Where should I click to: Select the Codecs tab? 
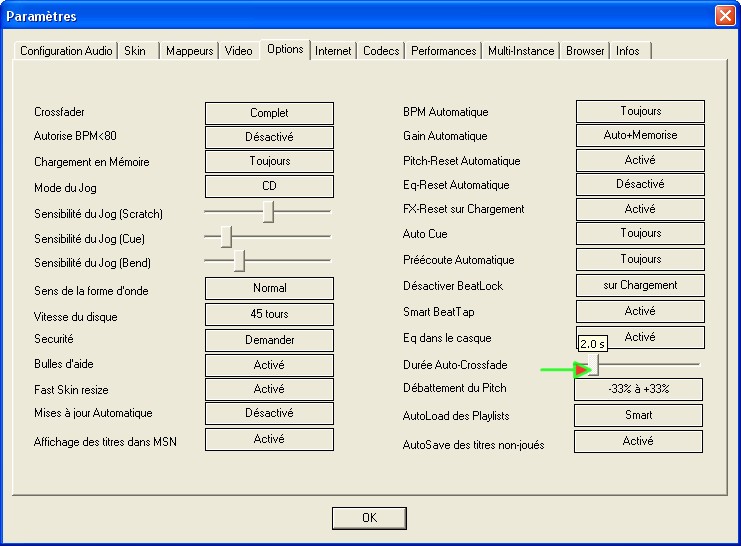click(x=381, y=51)
